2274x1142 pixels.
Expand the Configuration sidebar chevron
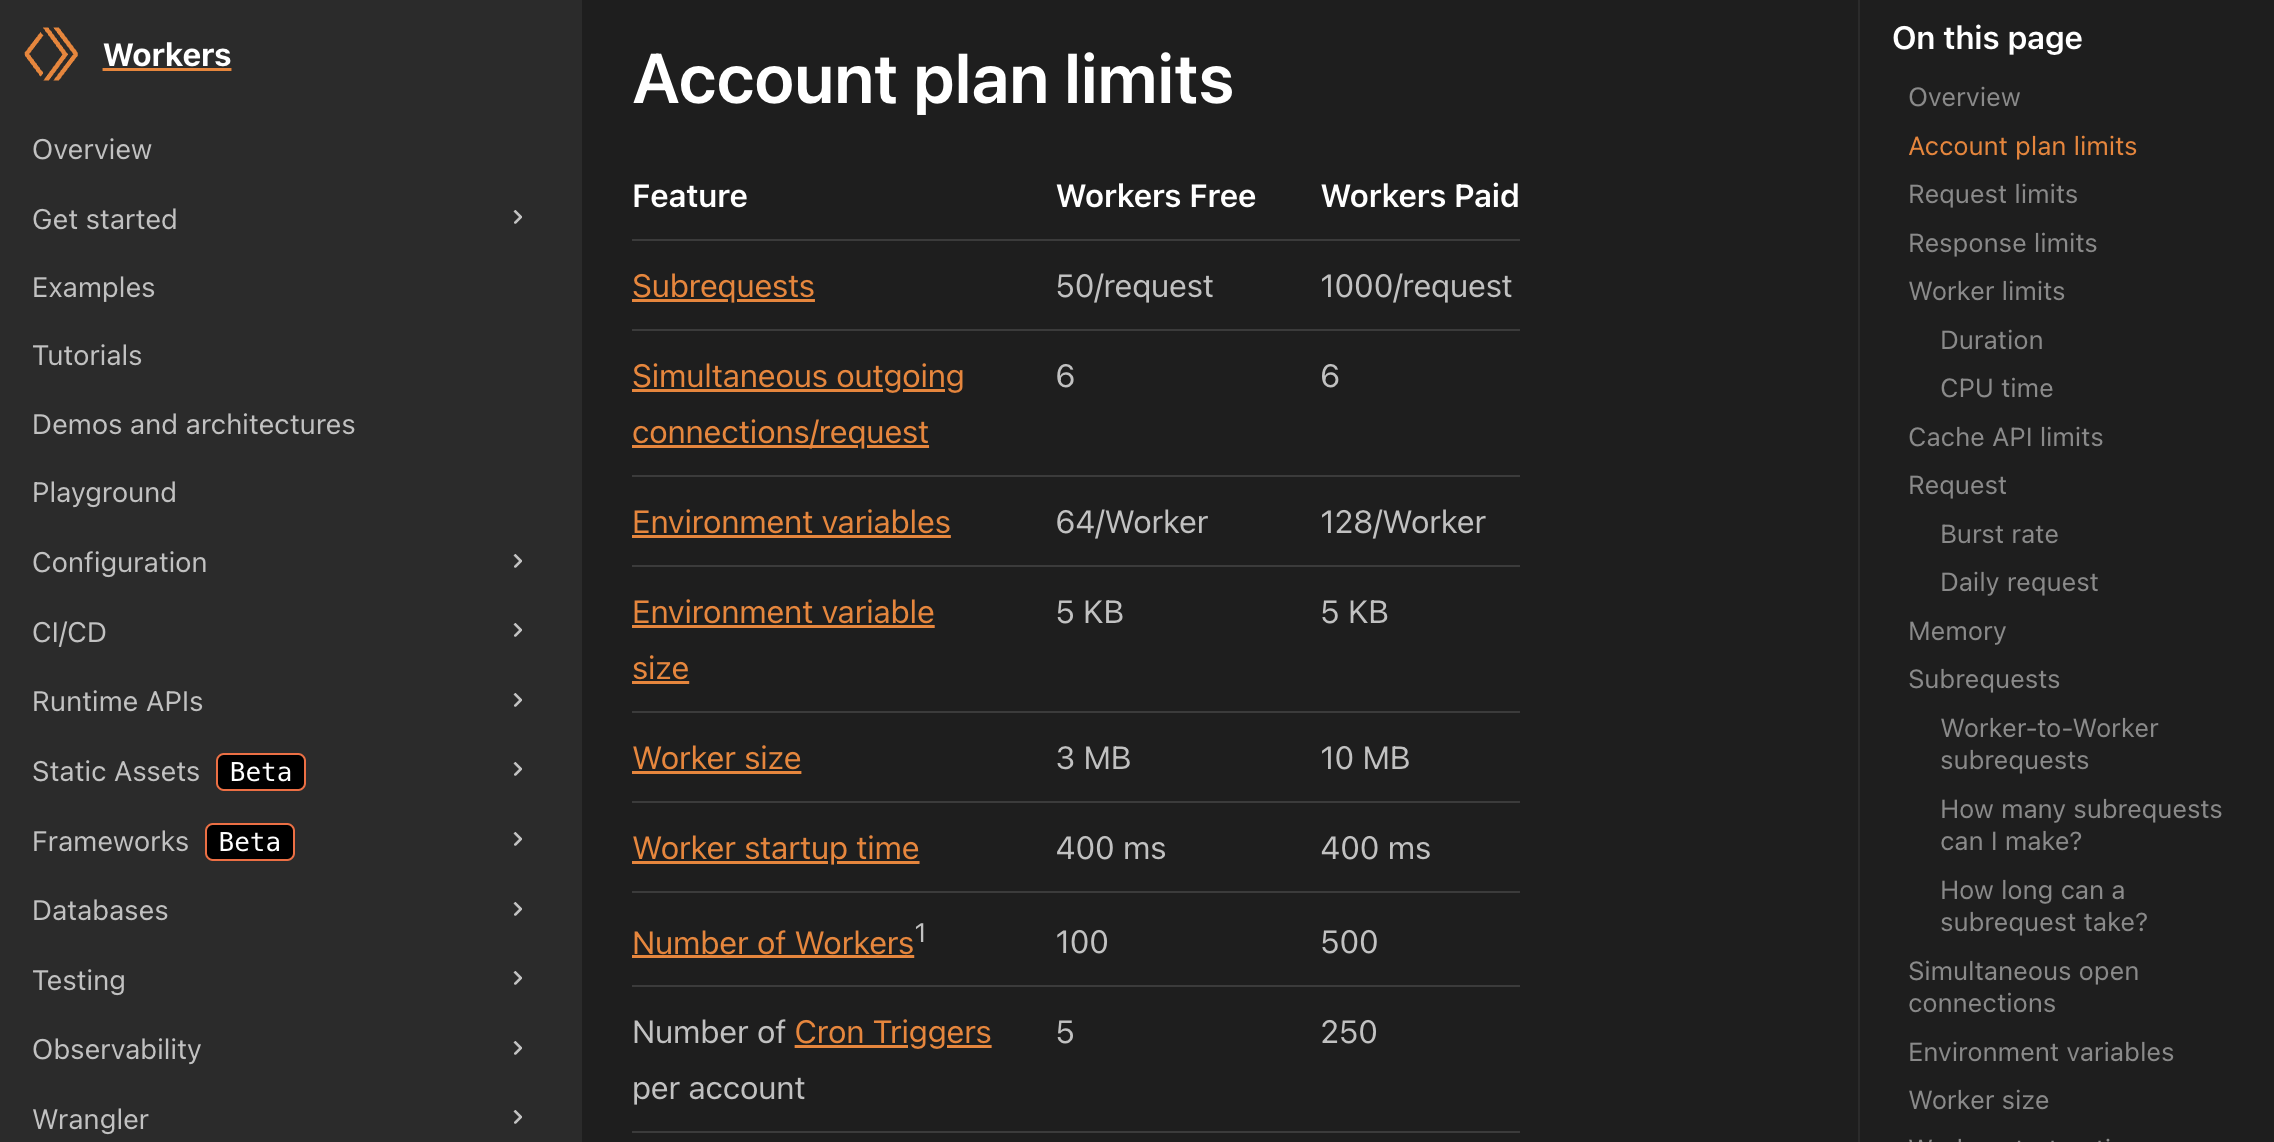[517, 562]
